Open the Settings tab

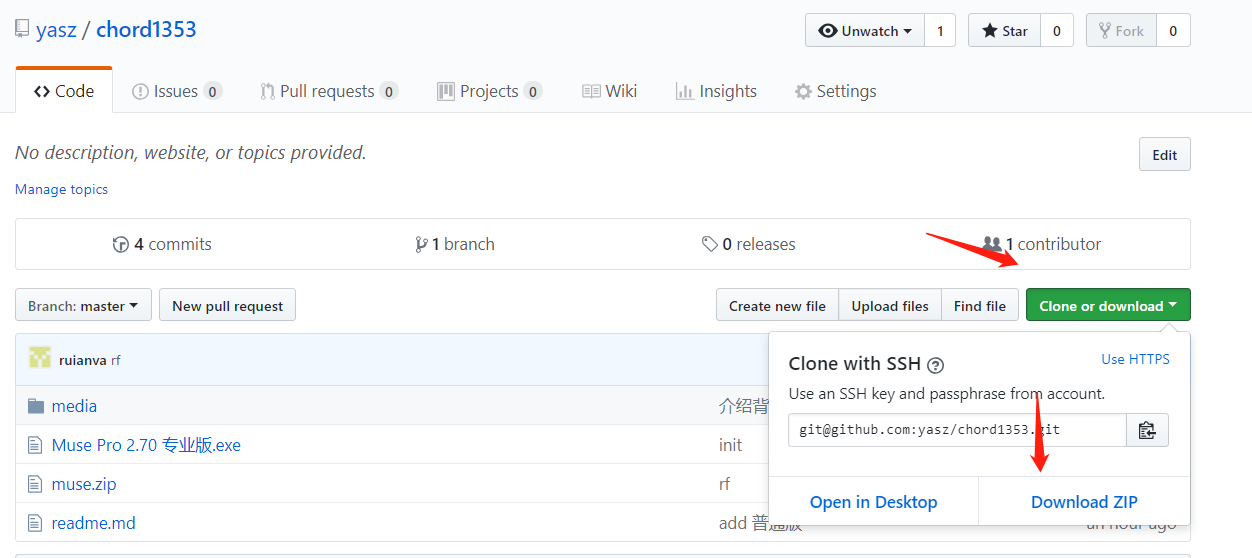coord(835,91)
